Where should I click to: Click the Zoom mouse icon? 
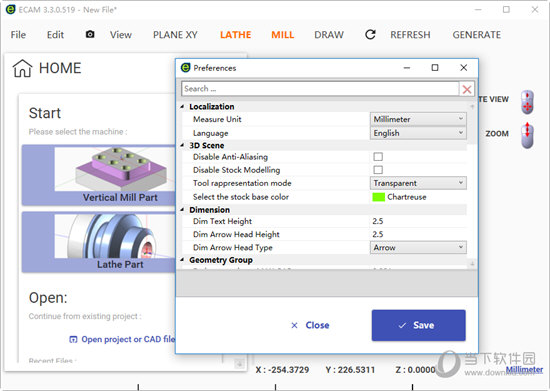[527, 135]
